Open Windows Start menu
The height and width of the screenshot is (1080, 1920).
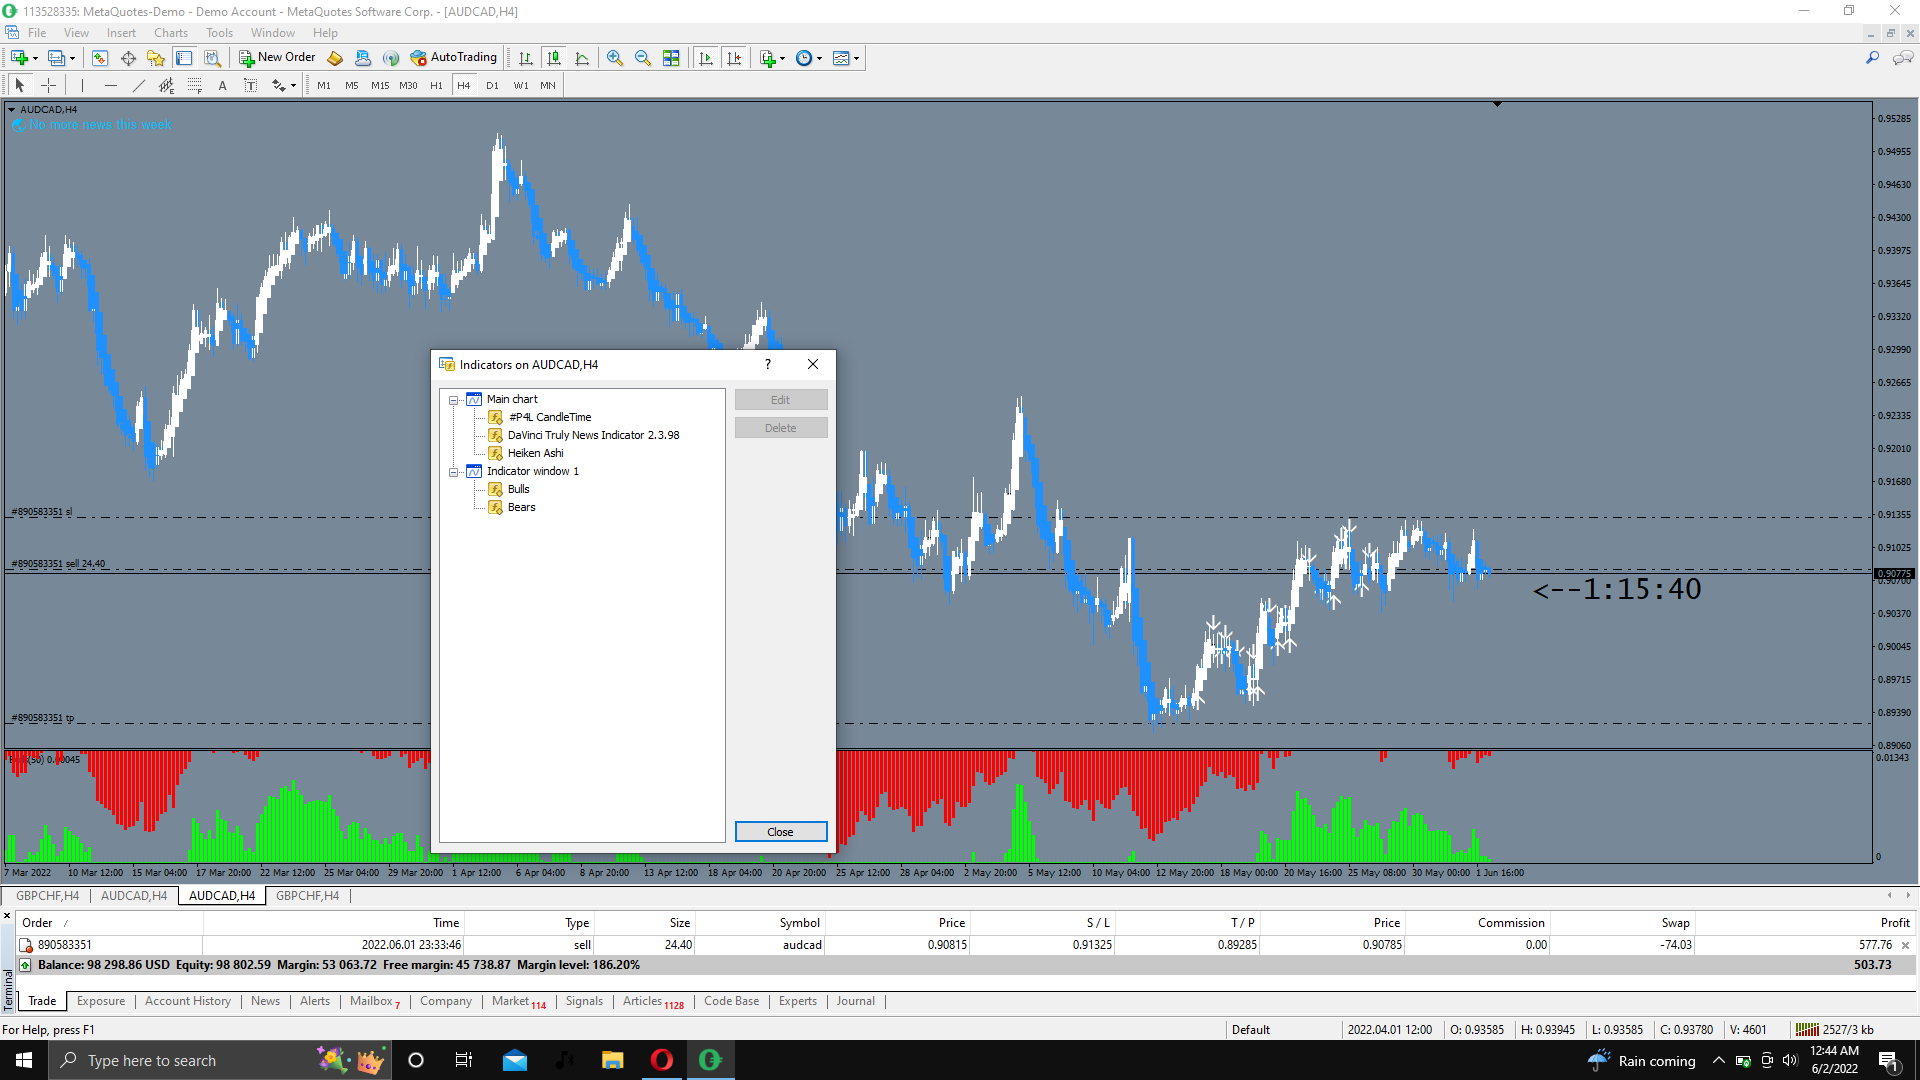(x=24, y=1060)
